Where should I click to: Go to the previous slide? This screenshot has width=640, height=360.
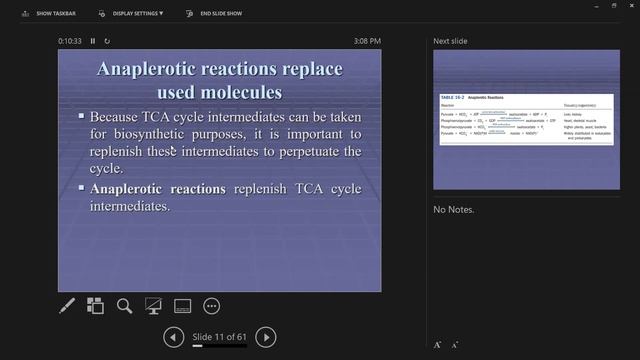pyautogui.click(x=173, y=338)
